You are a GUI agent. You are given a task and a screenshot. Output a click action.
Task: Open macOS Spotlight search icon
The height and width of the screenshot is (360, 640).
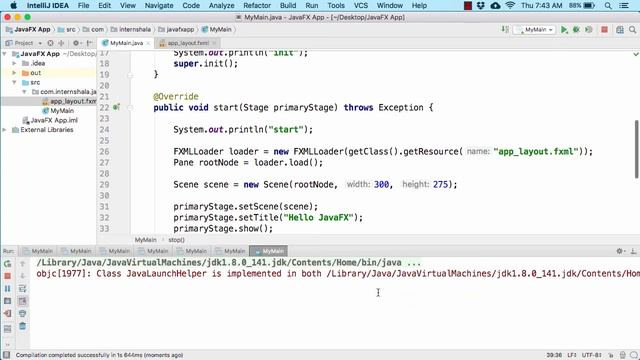coord(608,5)
